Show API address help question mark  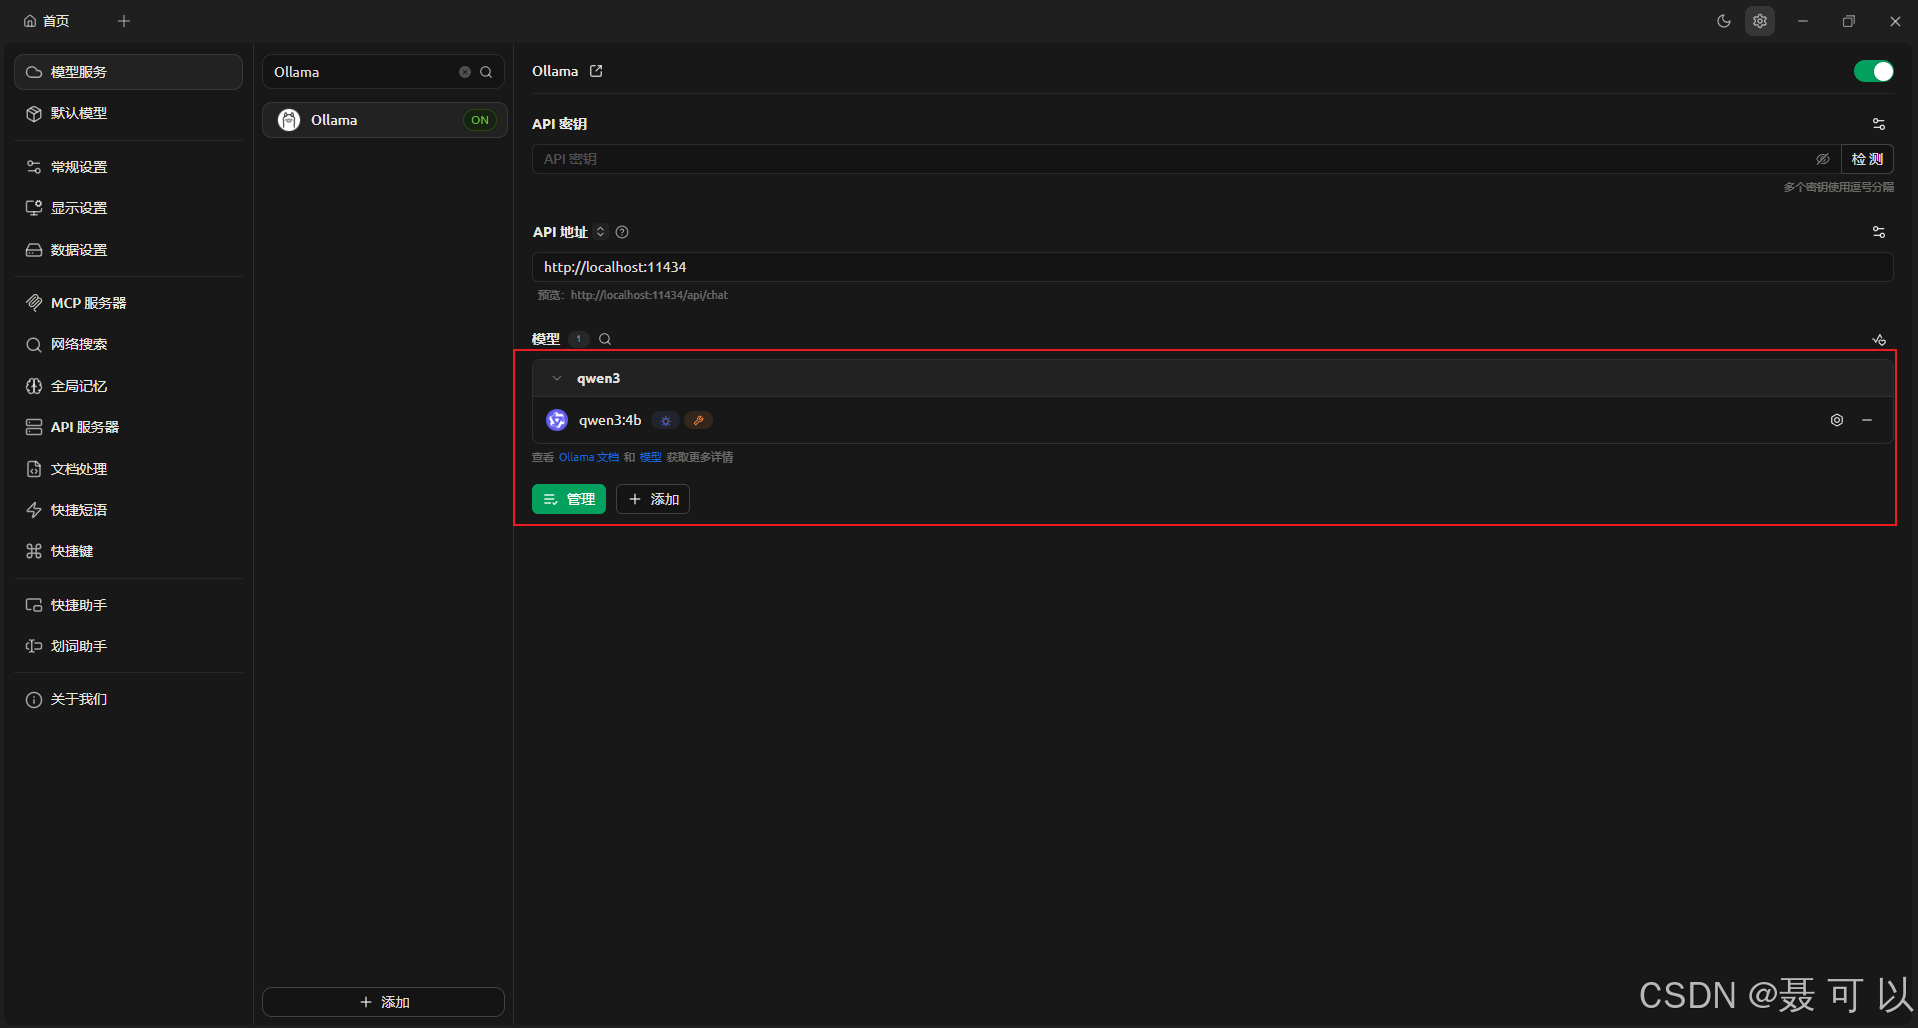coord(622,232)
